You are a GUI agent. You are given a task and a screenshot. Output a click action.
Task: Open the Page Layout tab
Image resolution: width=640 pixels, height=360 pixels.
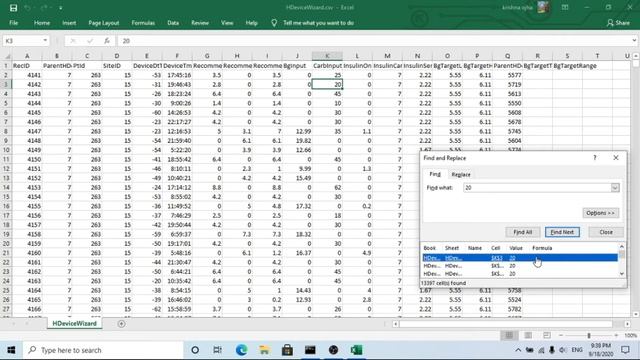point(104,23)
